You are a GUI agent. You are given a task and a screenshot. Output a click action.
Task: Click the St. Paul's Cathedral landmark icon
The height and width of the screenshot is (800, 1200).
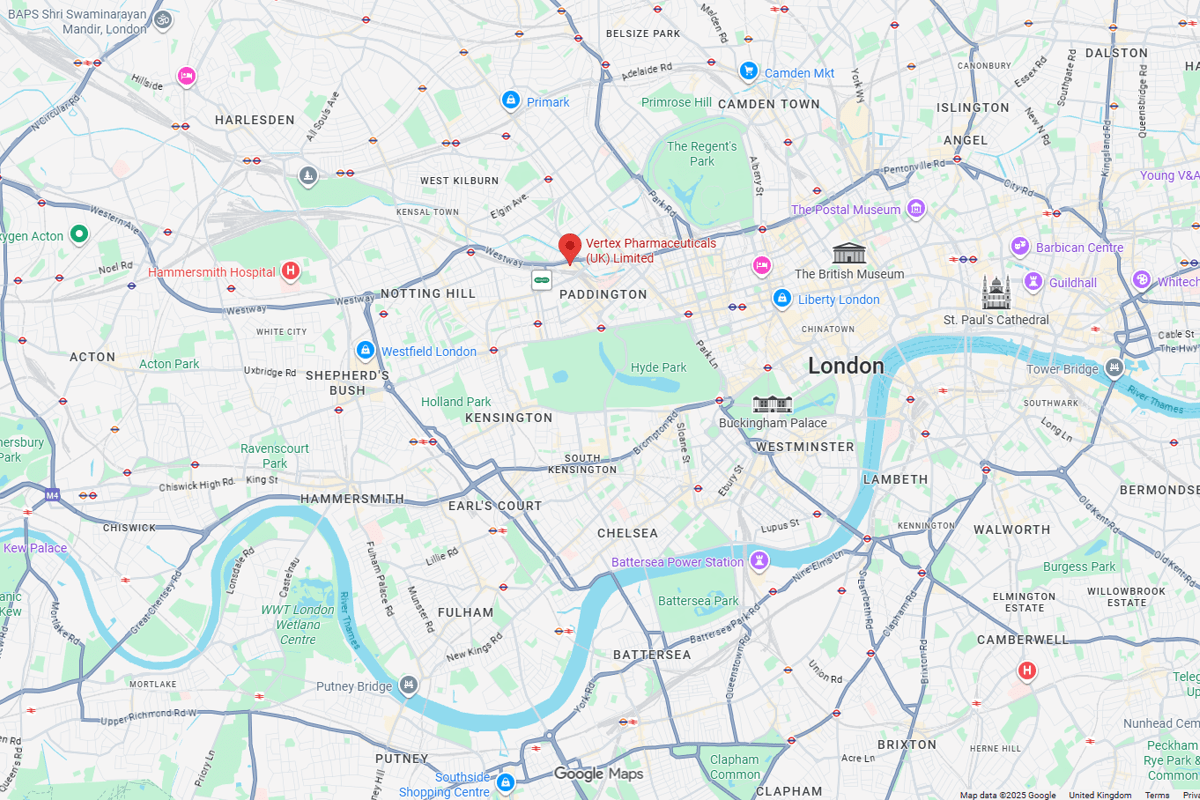click(x=996, y=293)
